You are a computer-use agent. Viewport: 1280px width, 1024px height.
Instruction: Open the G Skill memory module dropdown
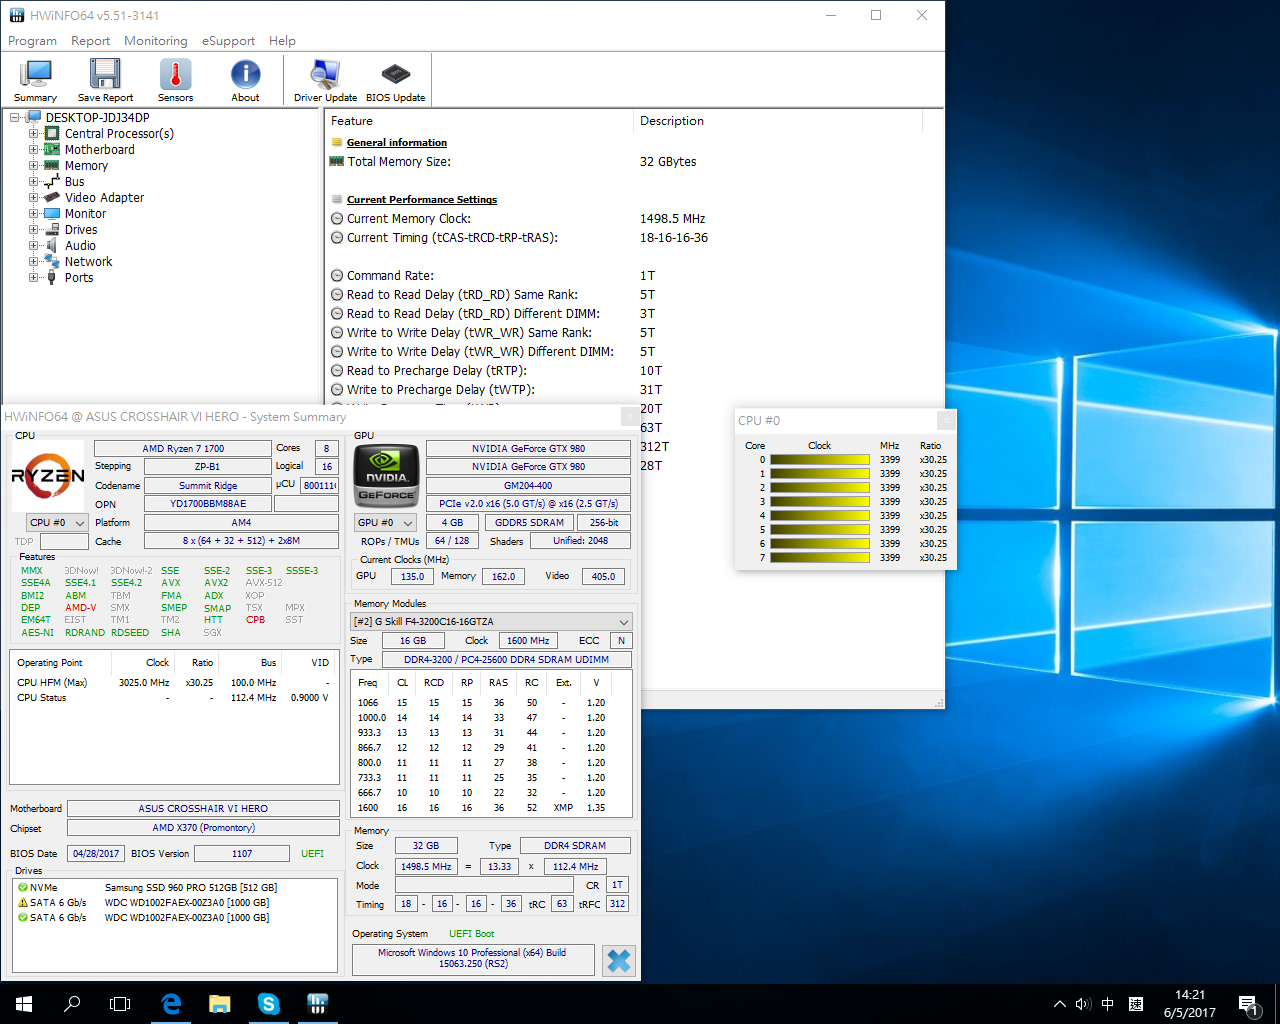point(491,621)
